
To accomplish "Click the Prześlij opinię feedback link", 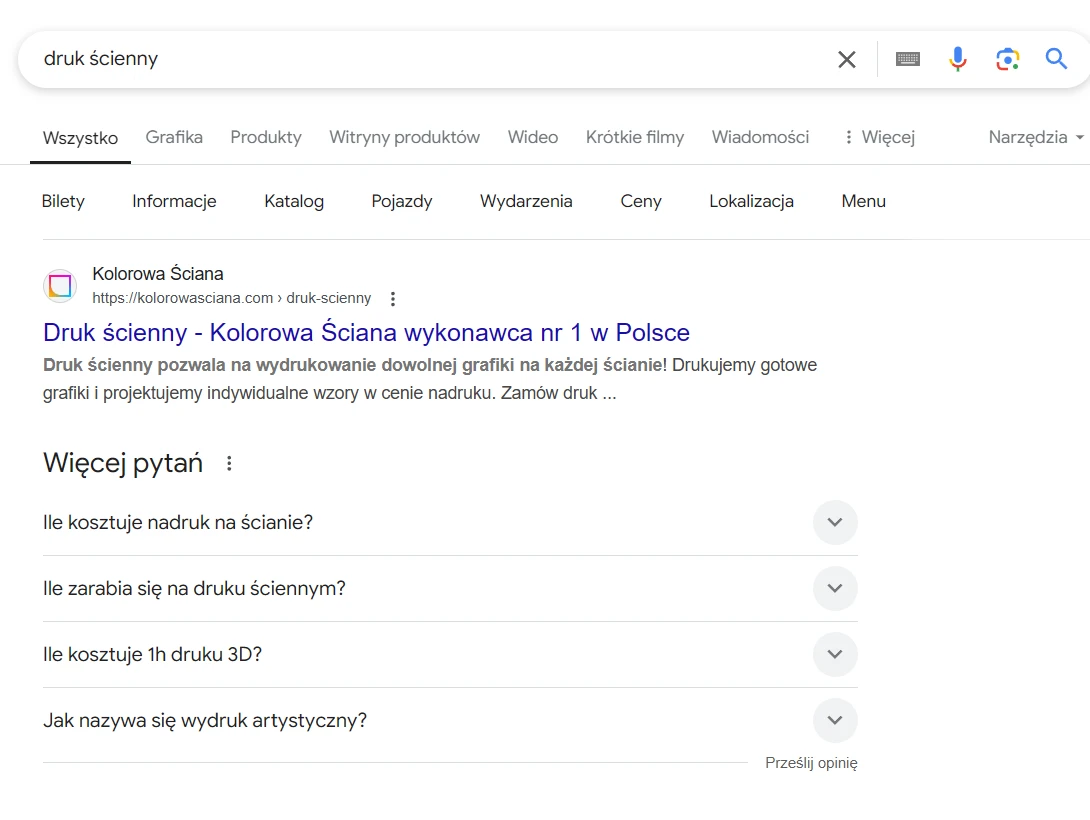I will click(x=811, y=763).
